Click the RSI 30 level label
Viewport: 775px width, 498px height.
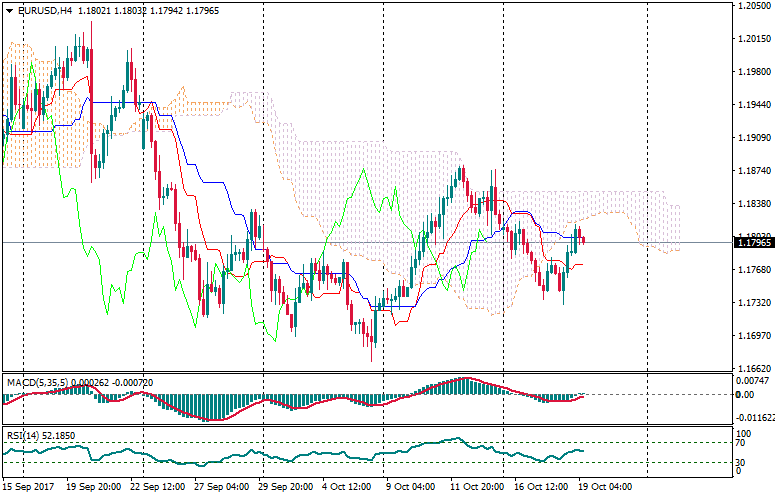(742, 462)
